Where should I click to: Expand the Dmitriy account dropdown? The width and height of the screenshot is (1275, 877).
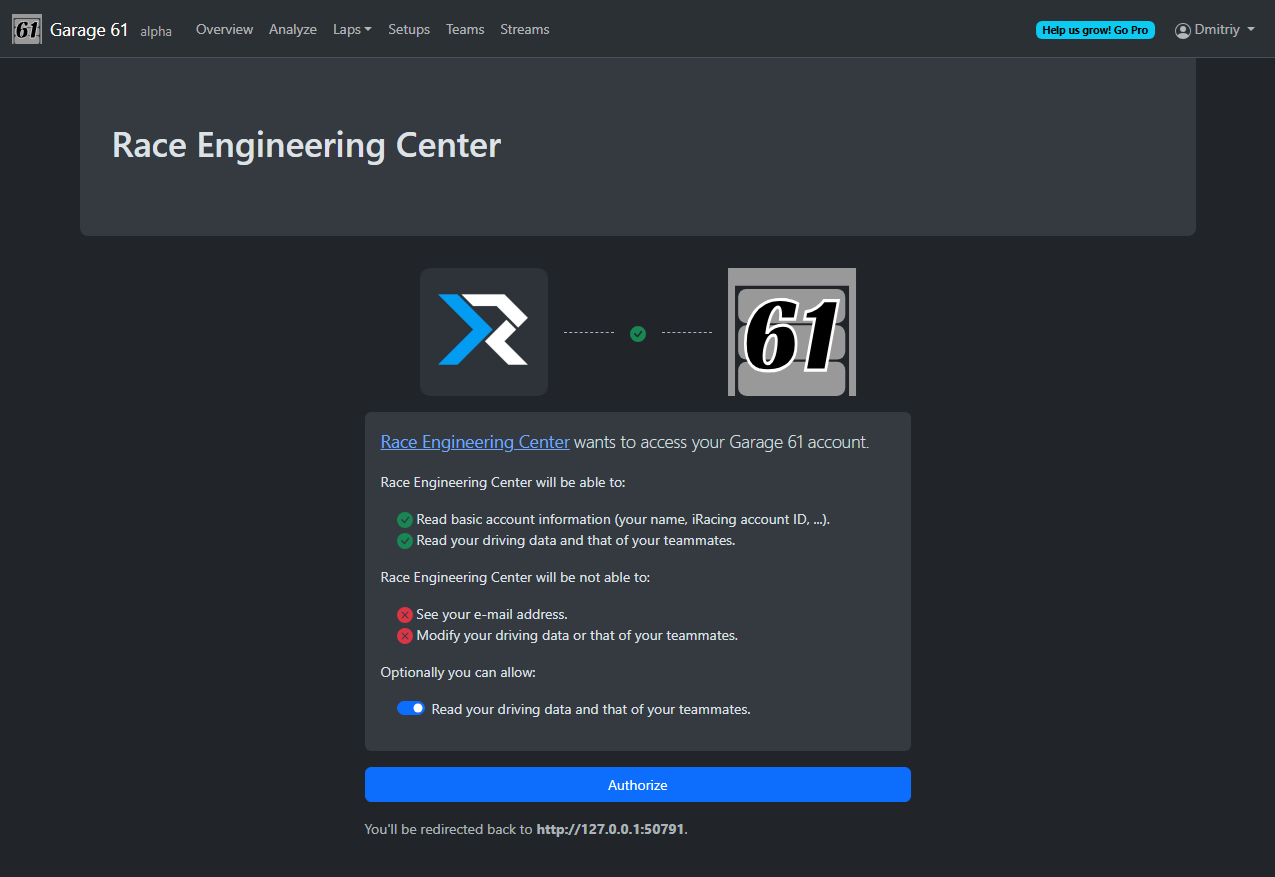pyautogui.click(x=1214, y=29)
